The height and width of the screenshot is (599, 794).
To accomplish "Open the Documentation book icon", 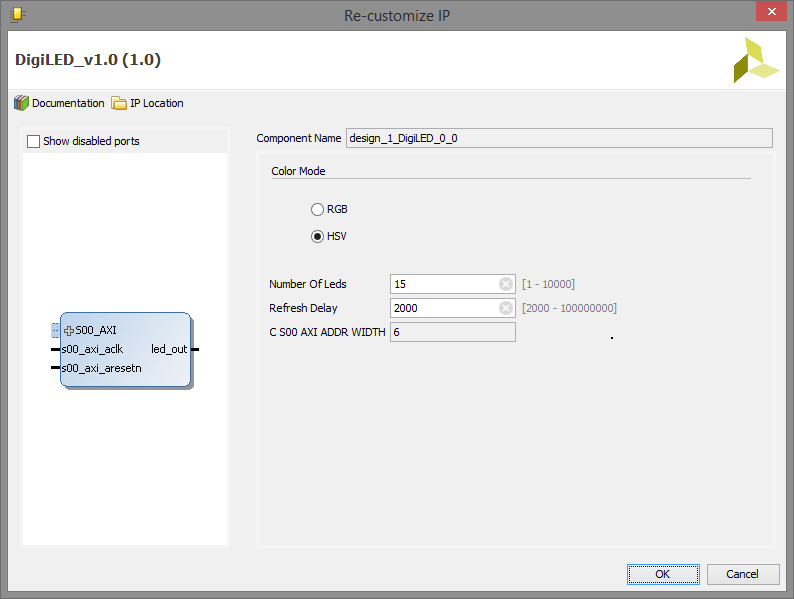I will click(x=21, y=103).
